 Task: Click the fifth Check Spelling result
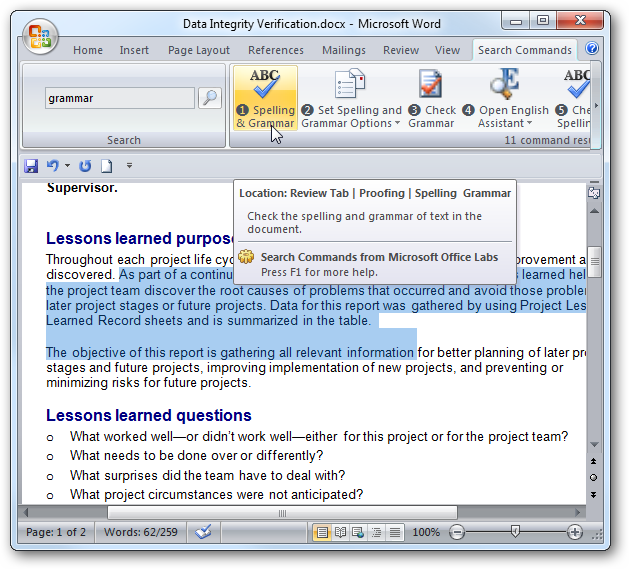pos(572,98)
